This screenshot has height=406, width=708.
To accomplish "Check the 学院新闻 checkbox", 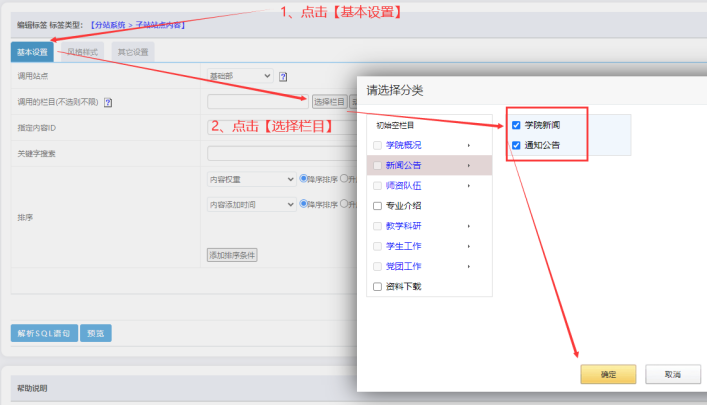I will pos(516,125).
